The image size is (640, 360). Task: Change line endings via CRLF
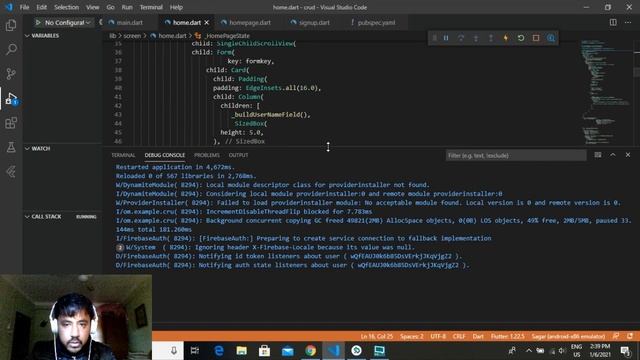click(459, 336)
